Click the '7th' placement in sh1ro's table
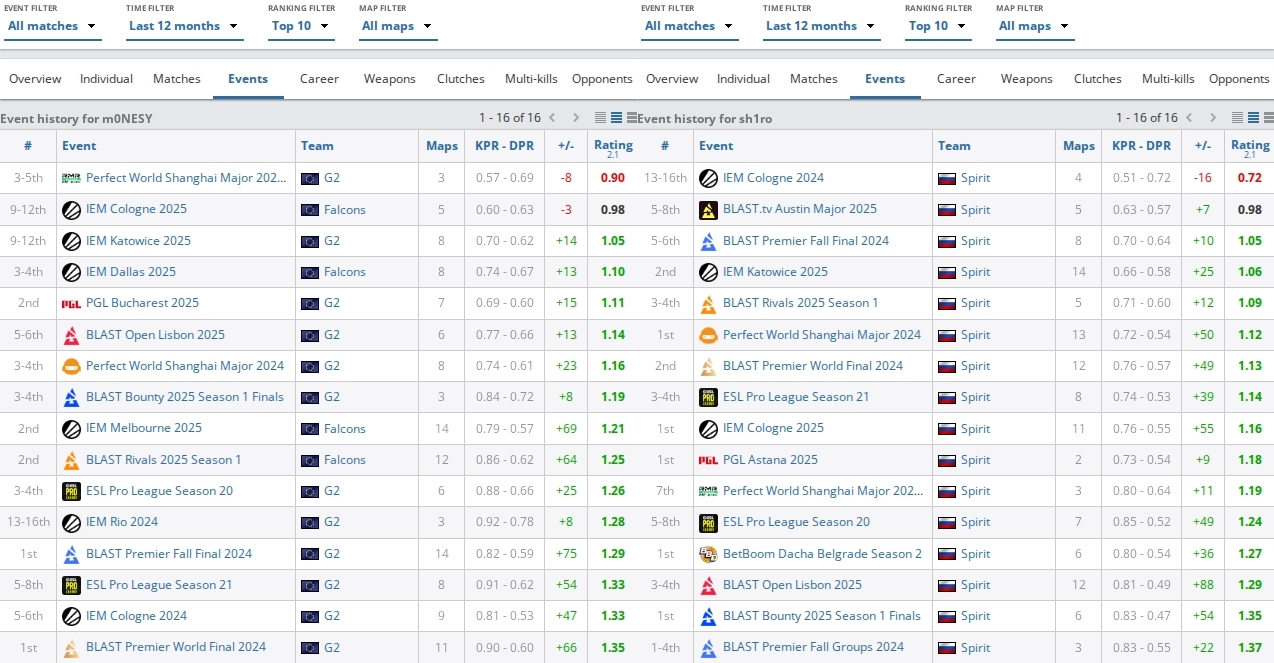Image resolution: width=1274 pixels, height=663 pixels. tap(665, 491)
